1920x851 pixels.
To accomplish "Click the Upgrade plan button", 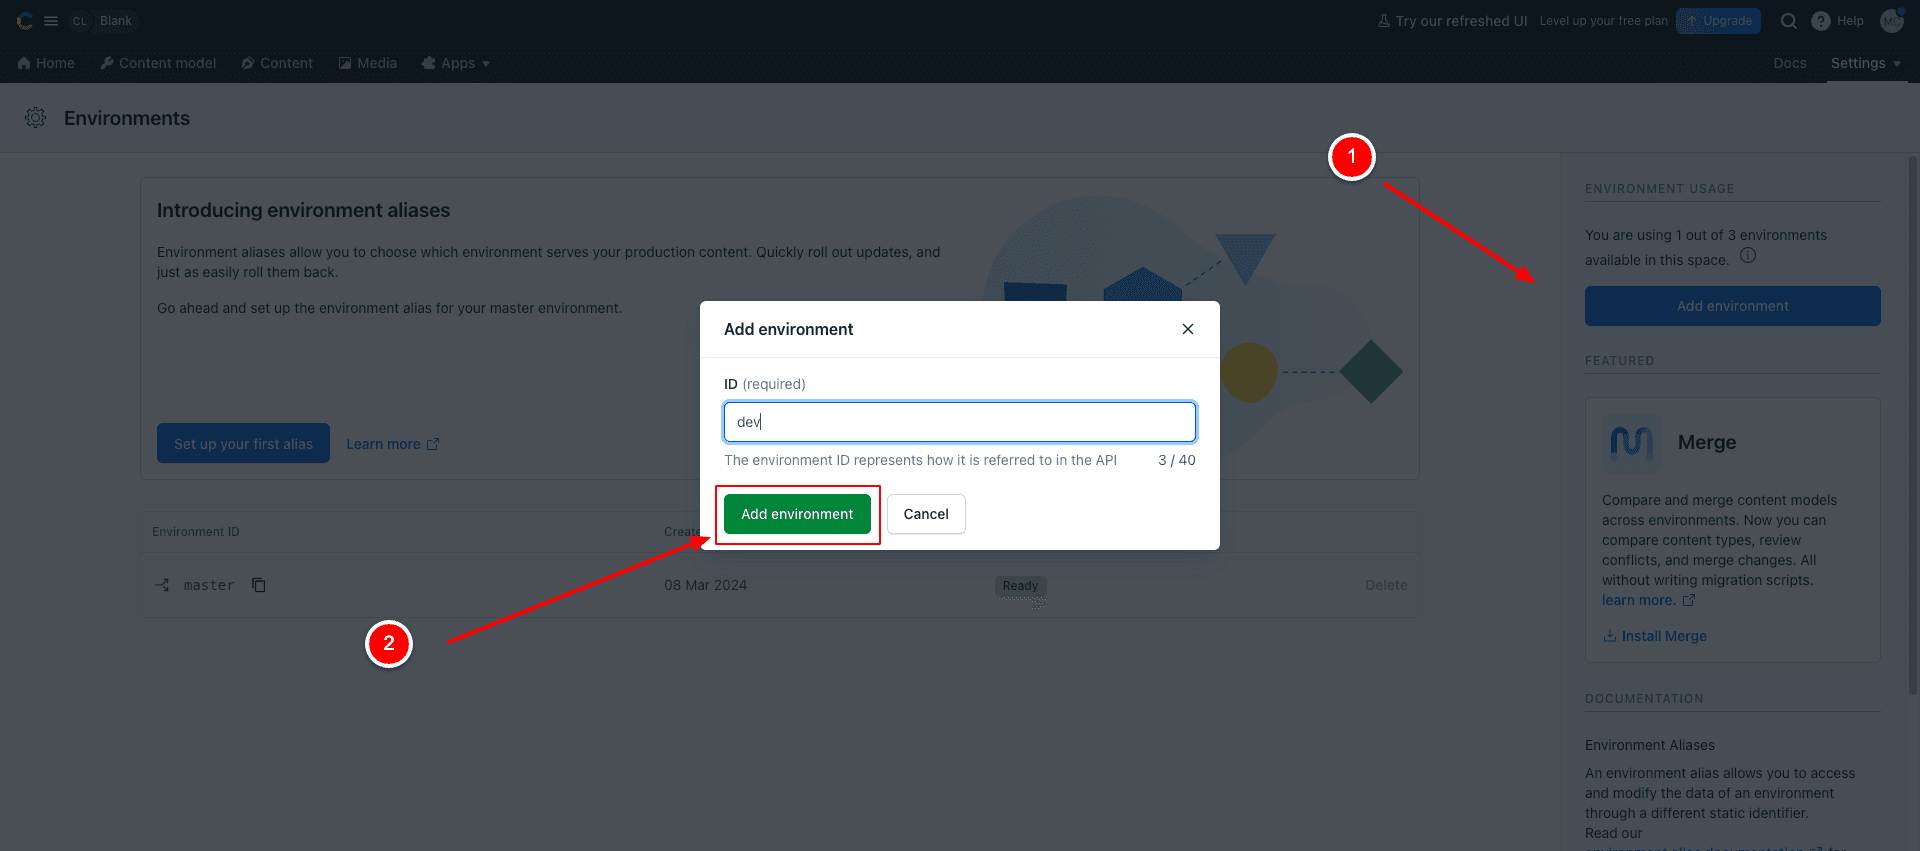I will coord(1718,21).
